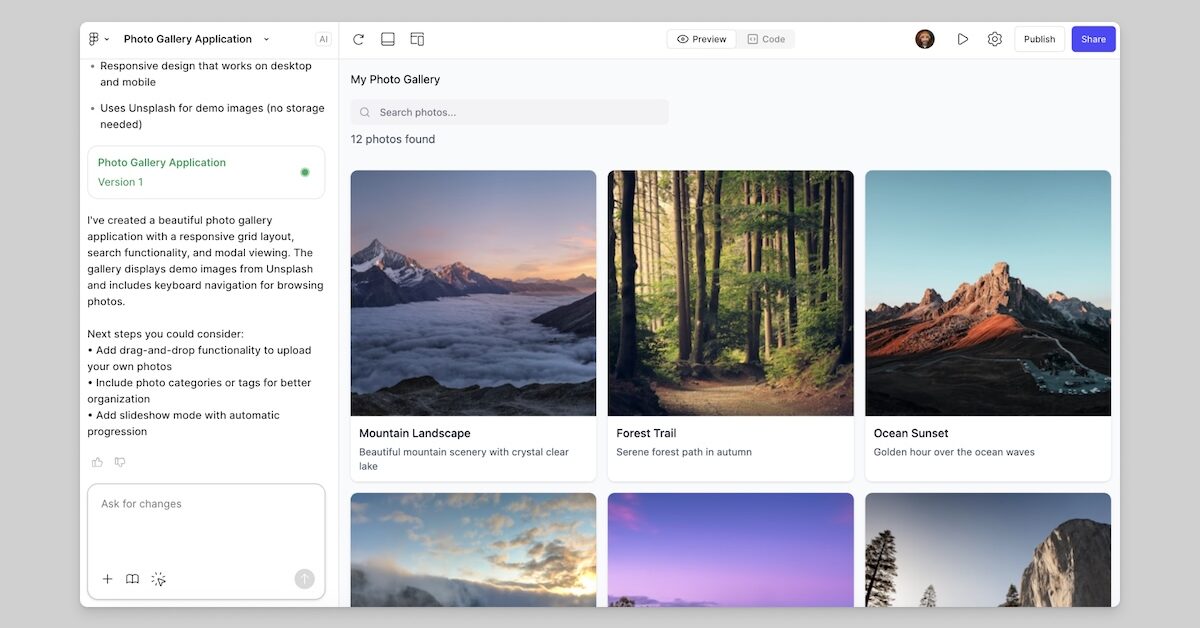Screen dimensions: 1200x628
Task: Click the split layout view icon
Action: click(x=416, y=38)
